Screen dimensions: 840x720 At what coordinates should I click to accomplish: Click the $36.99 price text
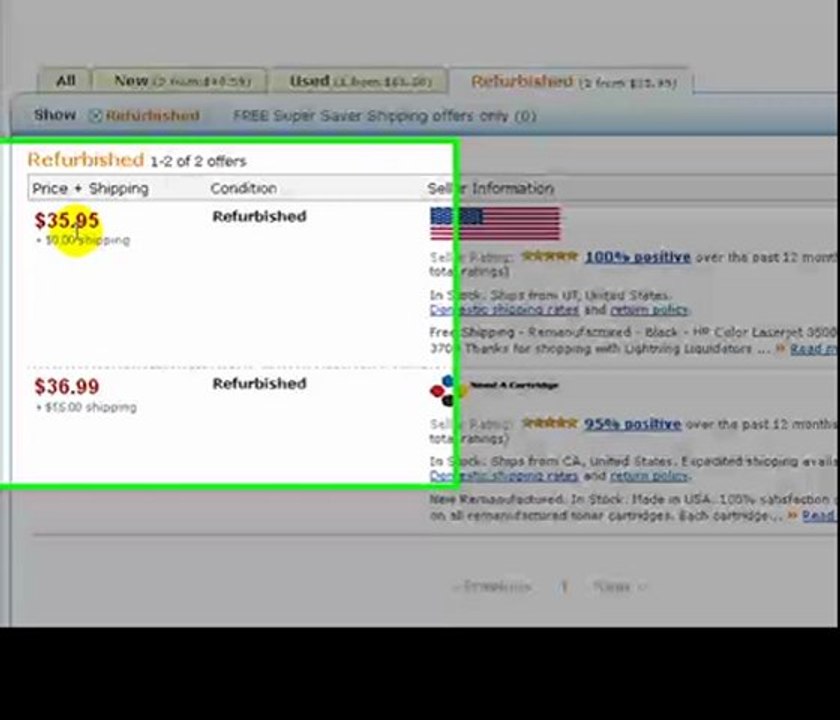pos(67,386)
